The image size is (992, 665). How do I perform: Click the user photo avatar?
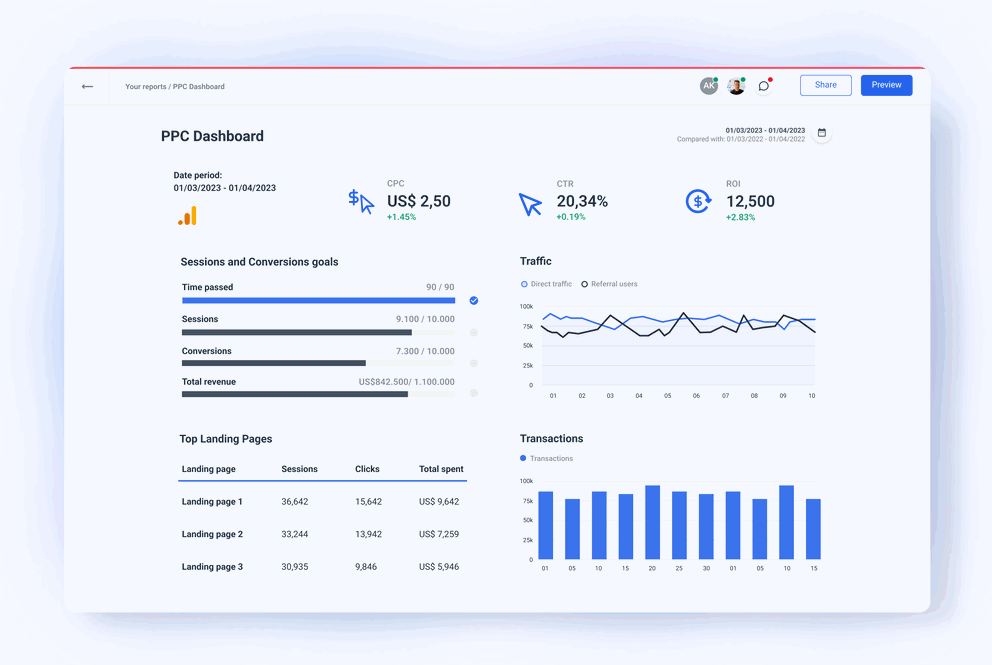[736, 86]
